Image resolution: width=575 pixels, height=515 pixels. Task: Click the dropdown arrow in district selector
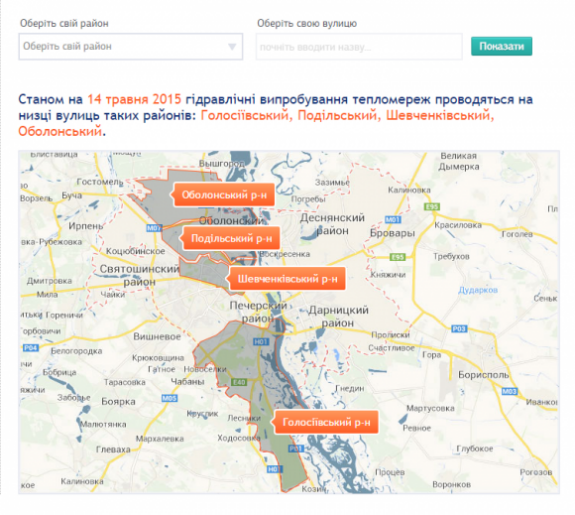click(x=232, y=47)
